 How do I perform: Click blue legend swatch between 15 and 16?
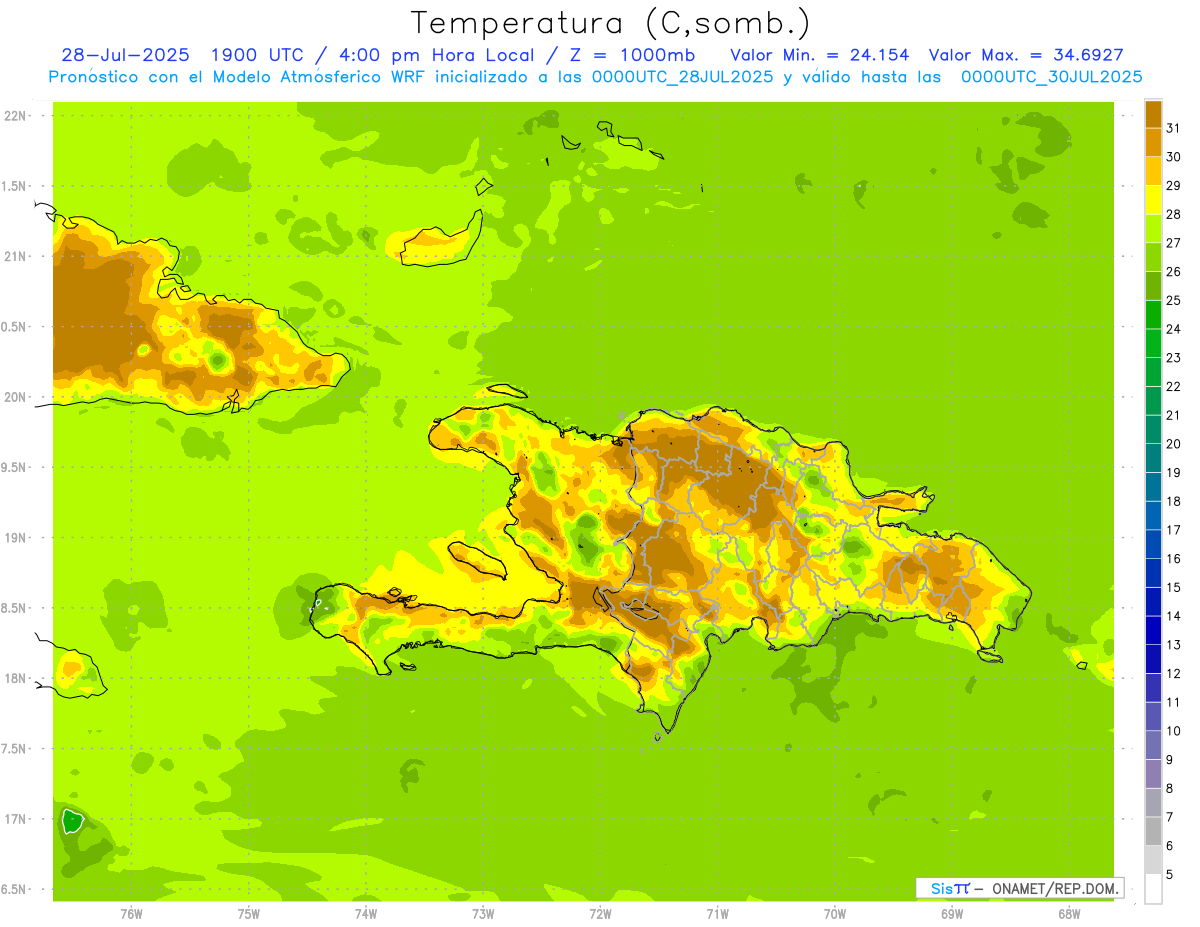[x=1153, y=573]
